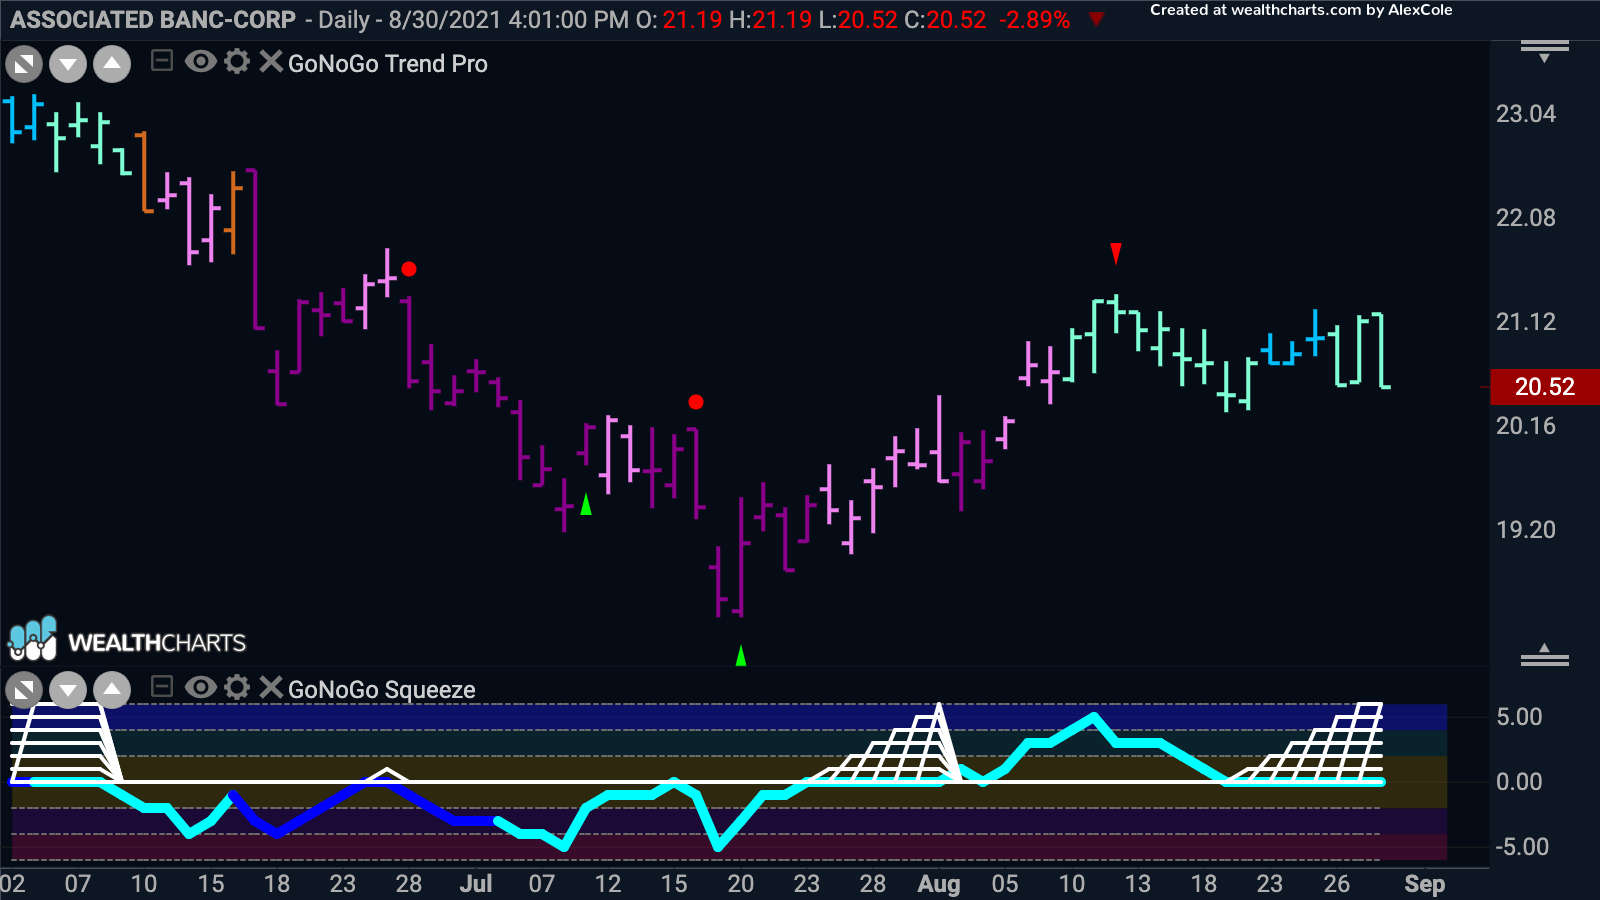Viewport: 1600px width, 900px height.
Task: Click the WealthCharts logo
Action: (x=127, y=640)
